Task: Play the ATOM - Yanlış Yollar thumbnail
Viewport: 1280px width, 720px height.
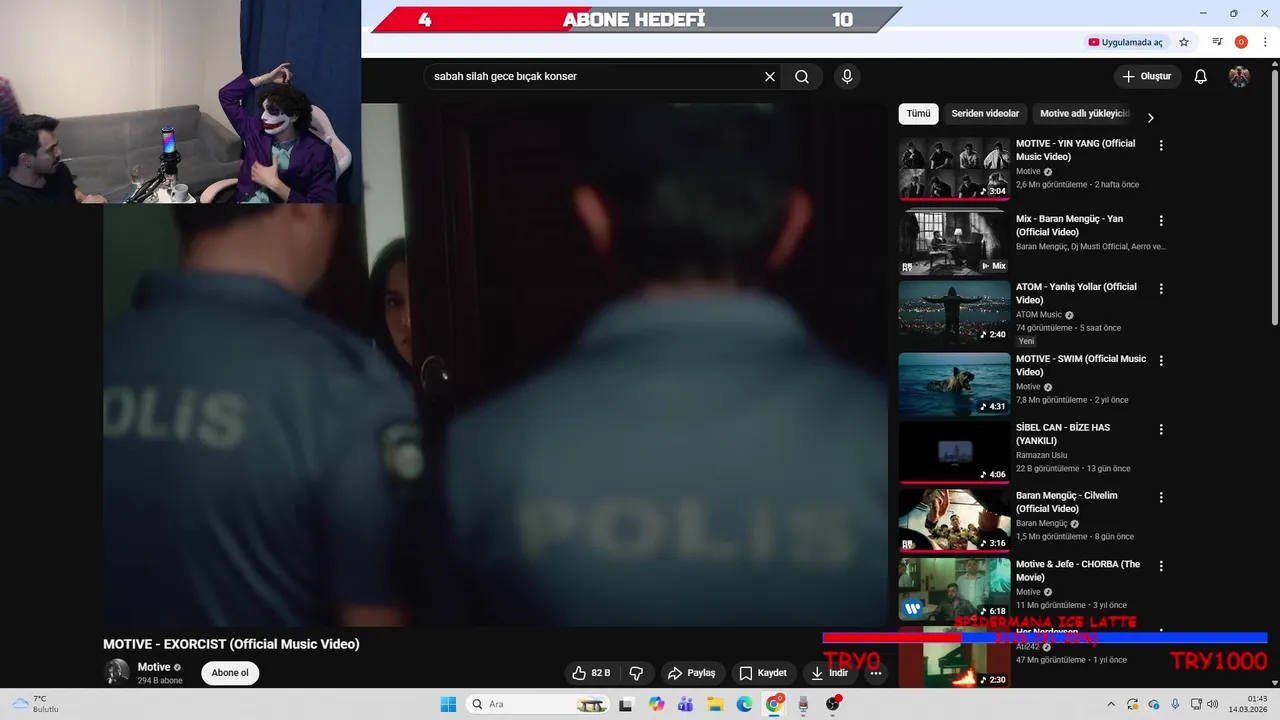Action: 954,311
